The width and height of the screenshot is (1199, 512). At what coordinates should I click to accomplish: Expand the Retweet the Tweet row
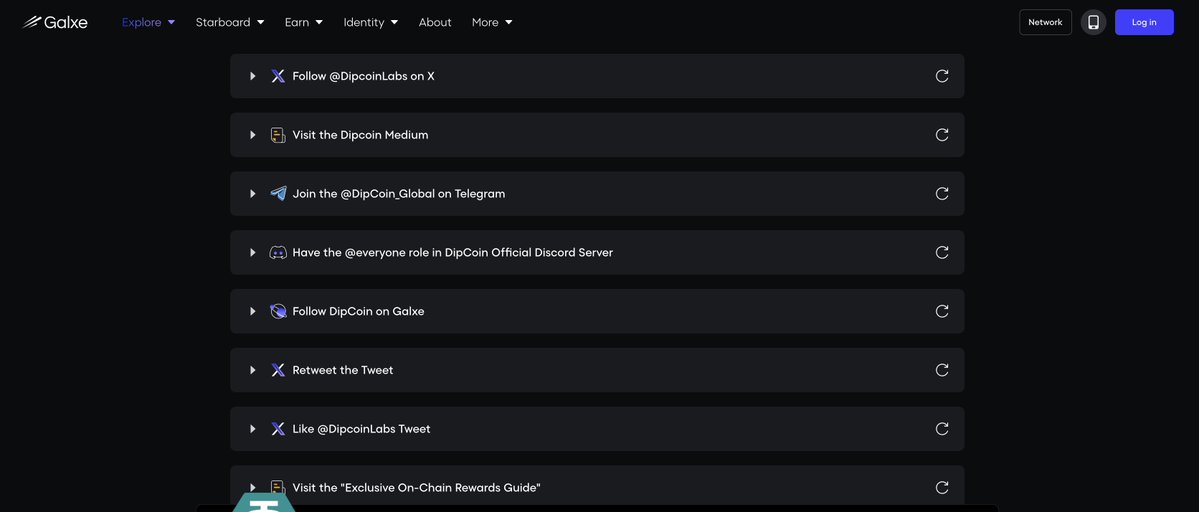click(252, 370)
